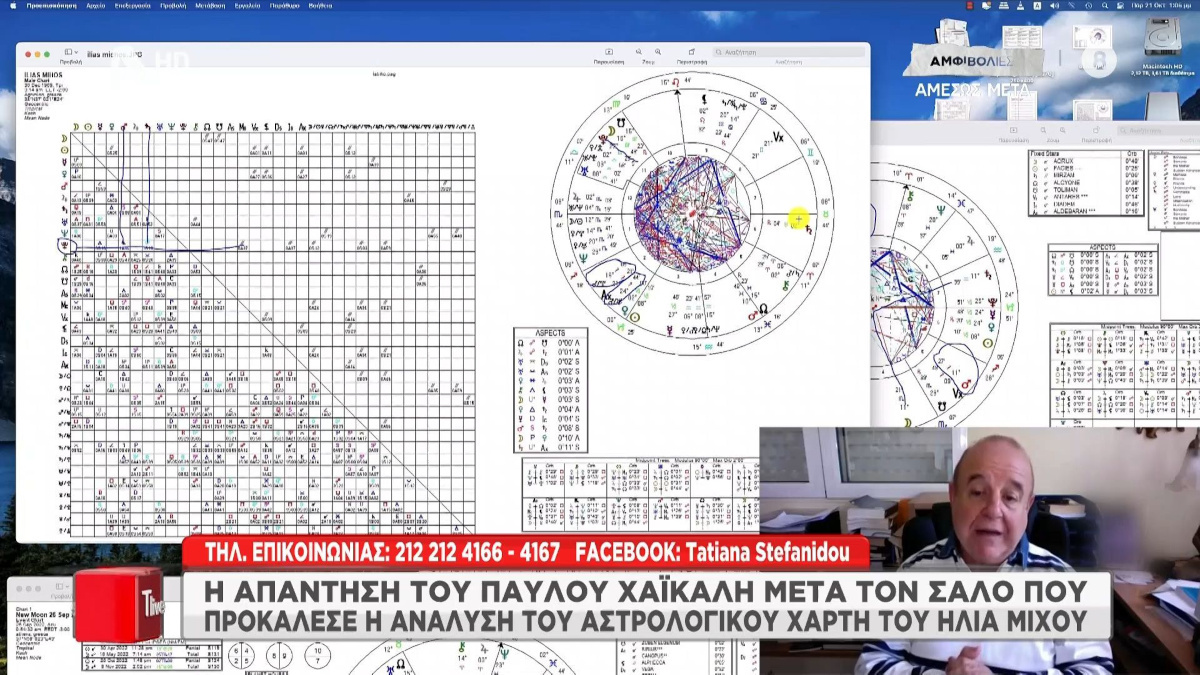This screenshot has width=1200, height=675.
Task: Click the Time Machine icon in the menu bar
Action: (1089, 5)
